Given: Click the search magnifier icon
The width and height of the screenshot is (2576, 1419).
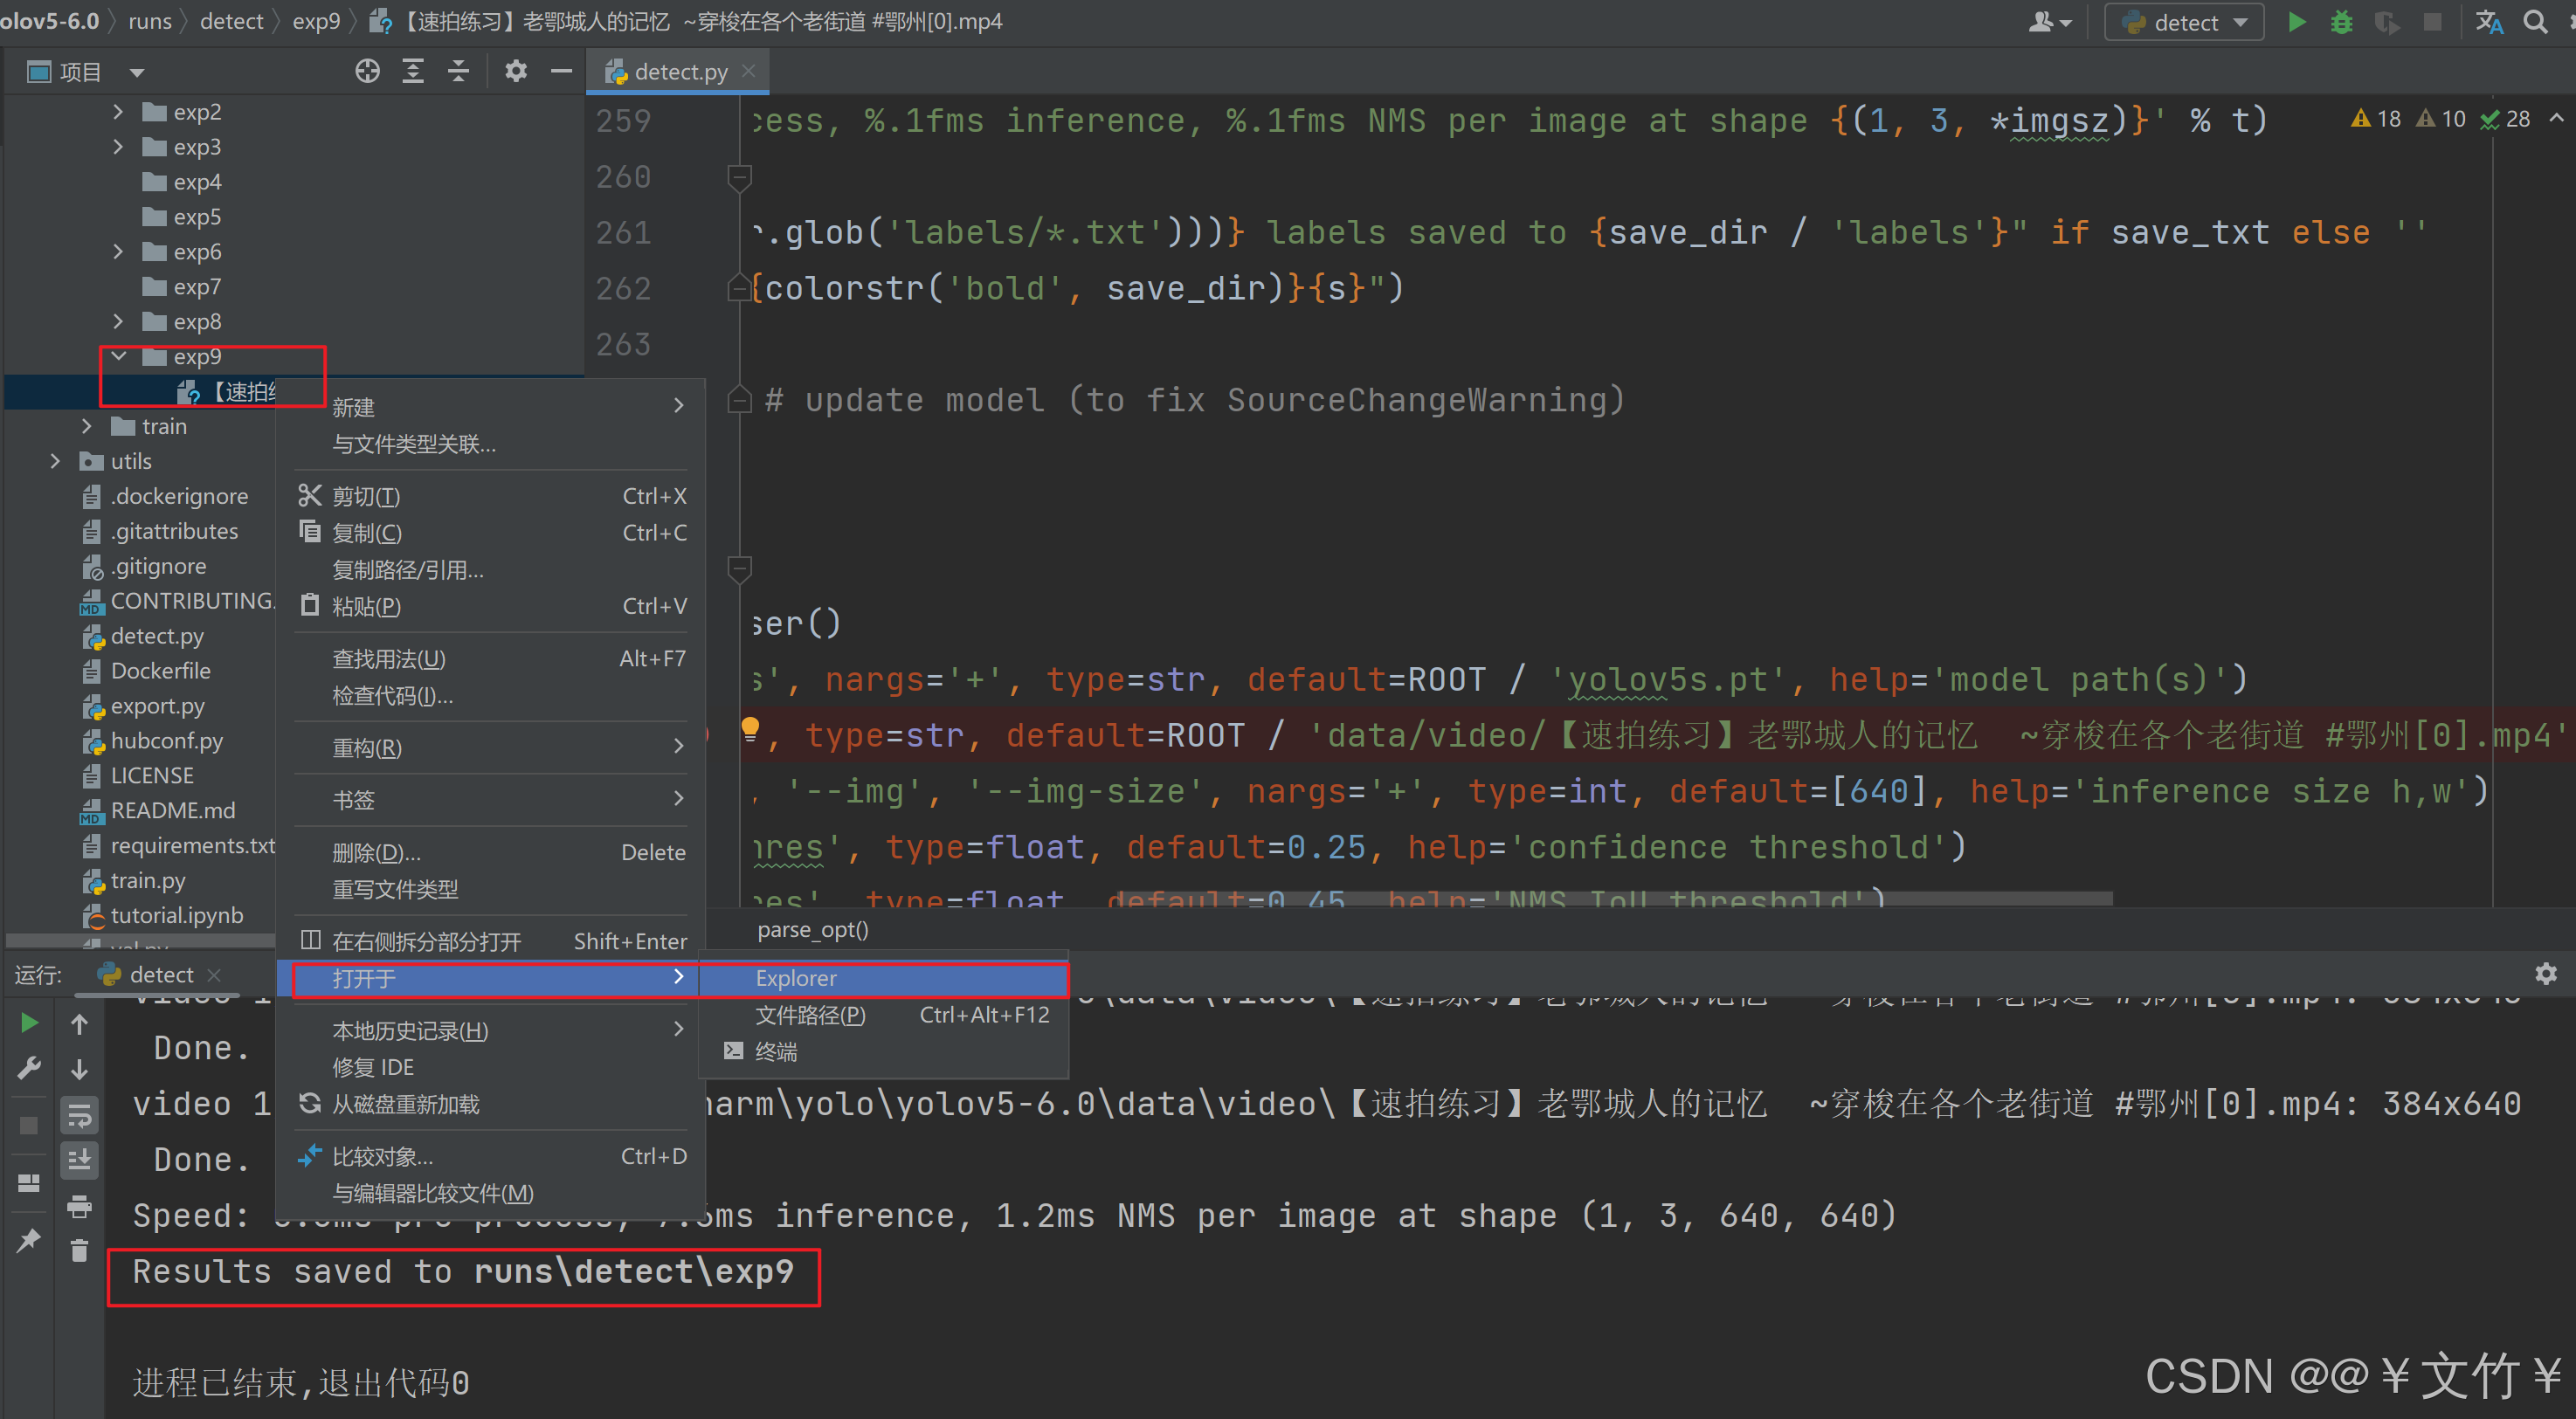Looking at the screenshot, I should [x=2535, y=22].
